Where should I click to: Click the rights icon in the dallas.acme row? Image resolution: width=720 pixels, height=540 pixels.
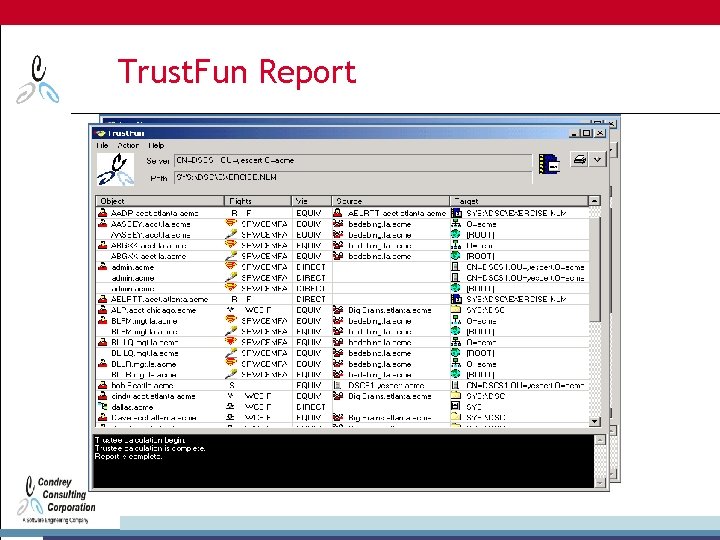pos(231,406)
